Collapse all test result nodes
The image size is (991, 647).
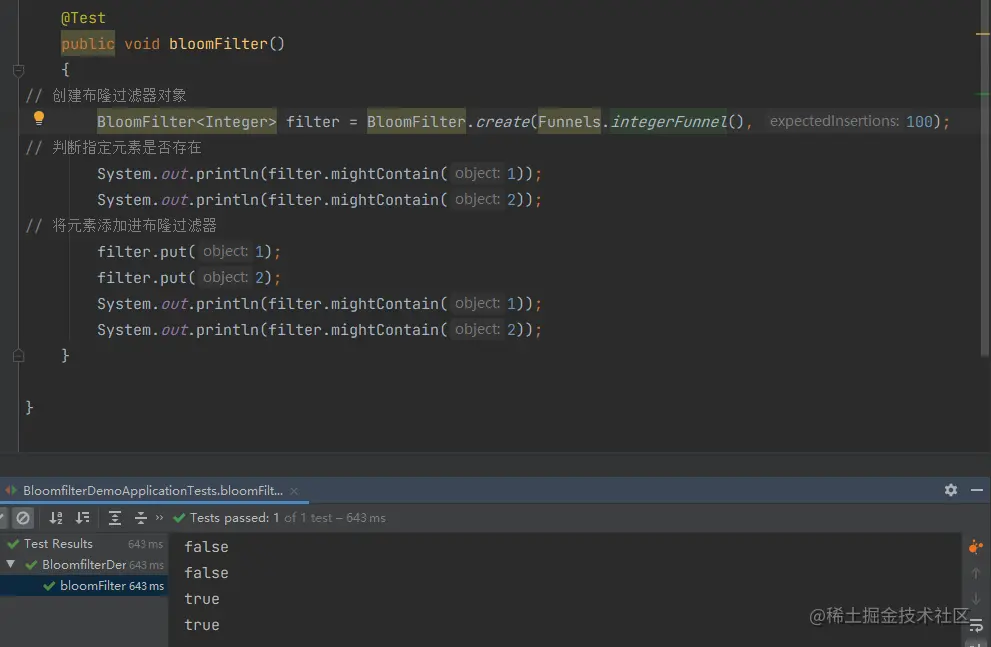click(x=140, y=518)
